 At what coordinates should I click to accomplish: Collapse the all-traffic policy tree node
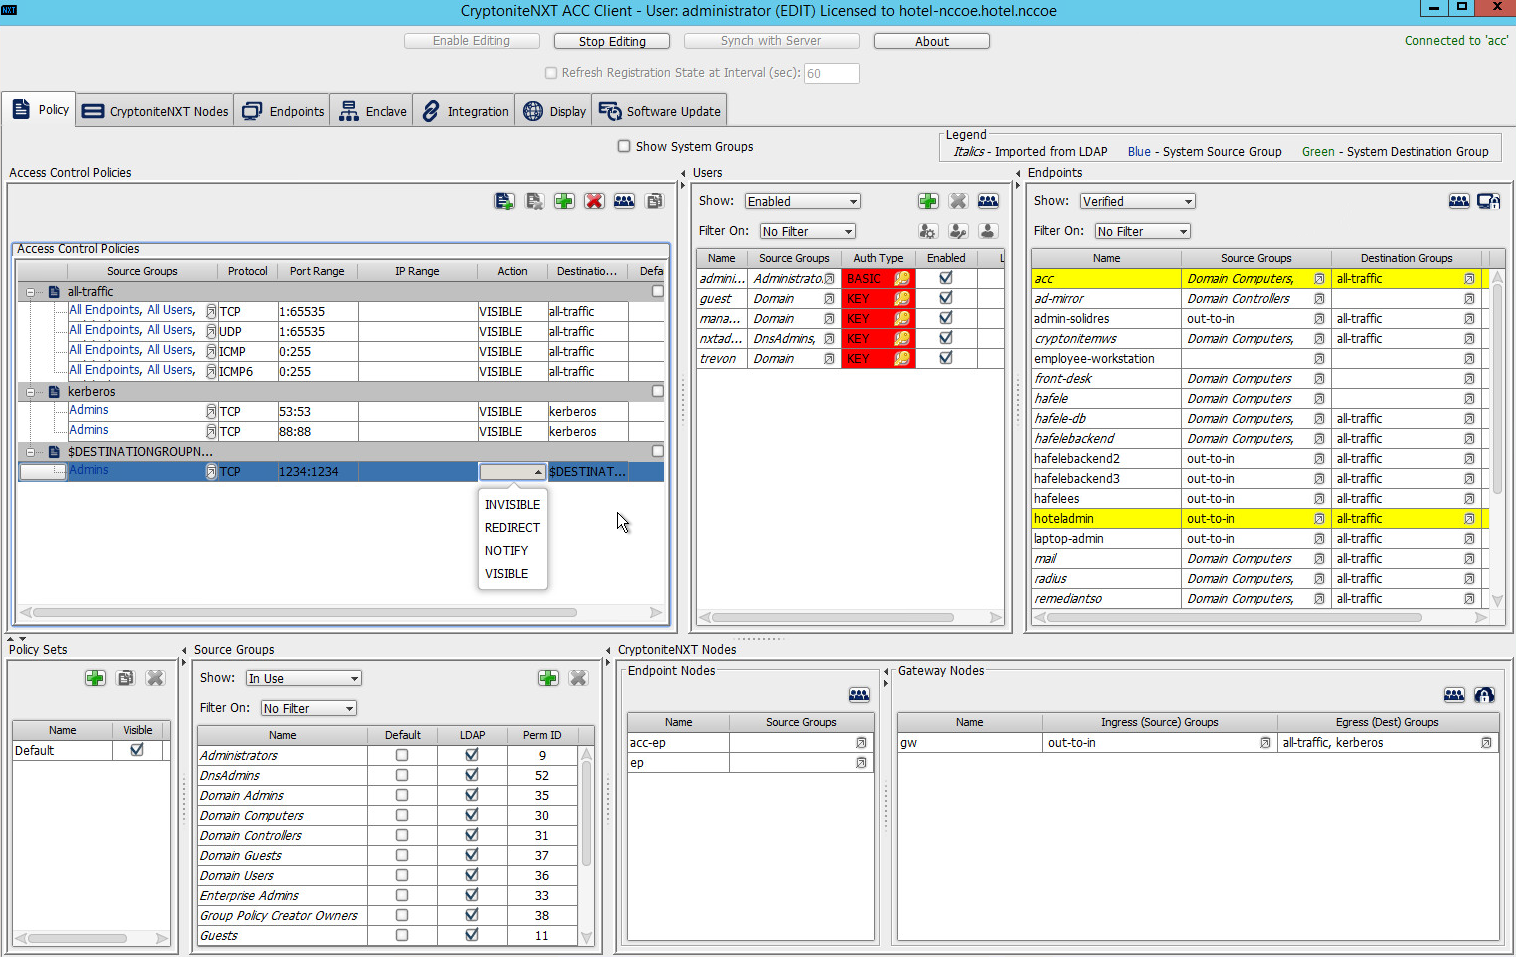coord(30,292)
